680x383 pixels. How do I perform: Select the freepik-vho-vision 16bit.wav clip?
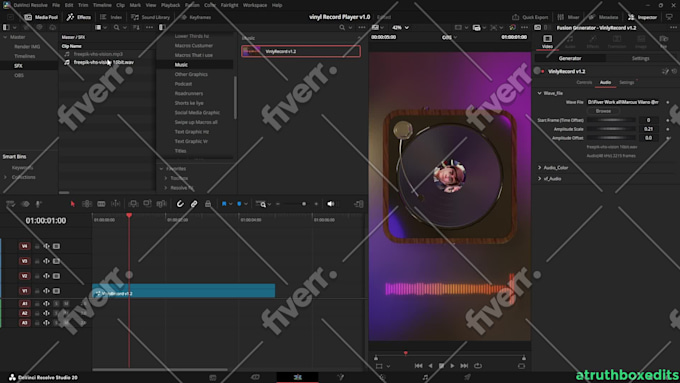(104, 62)
